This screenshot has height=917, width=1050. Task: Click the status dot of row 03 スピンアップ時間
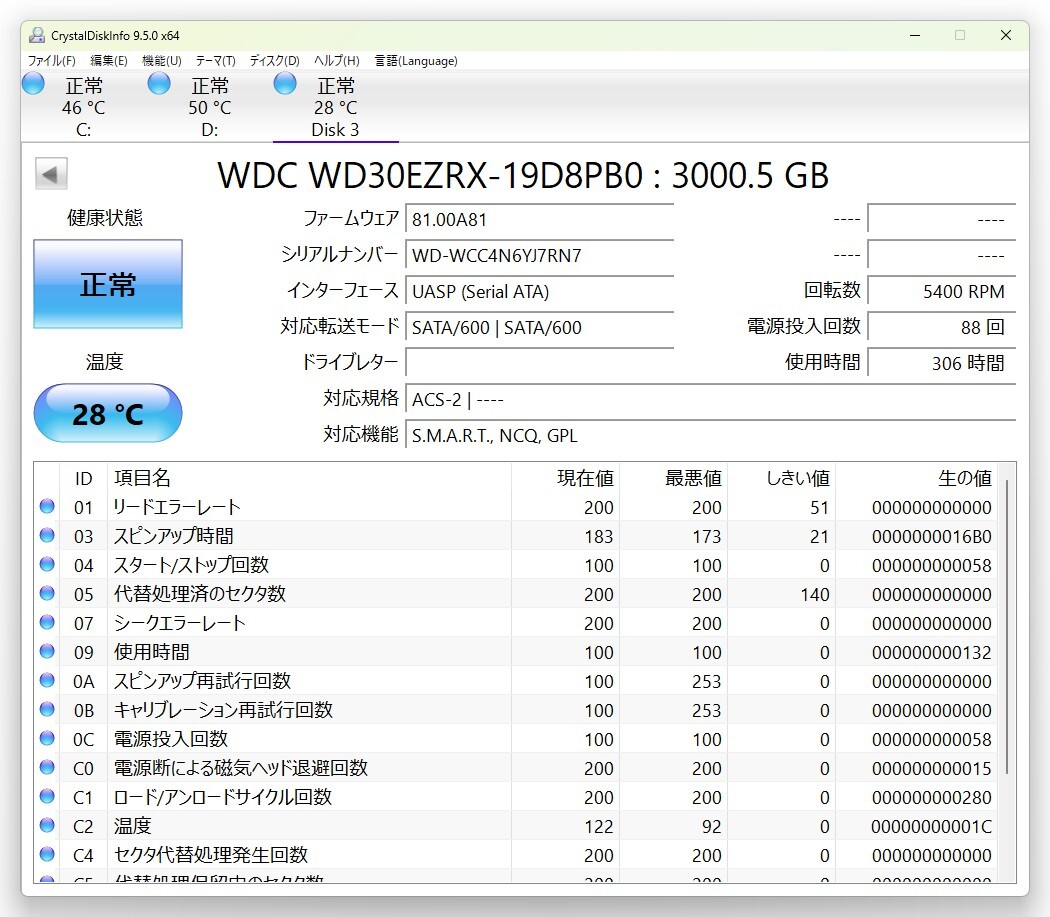tap(47, 535)
